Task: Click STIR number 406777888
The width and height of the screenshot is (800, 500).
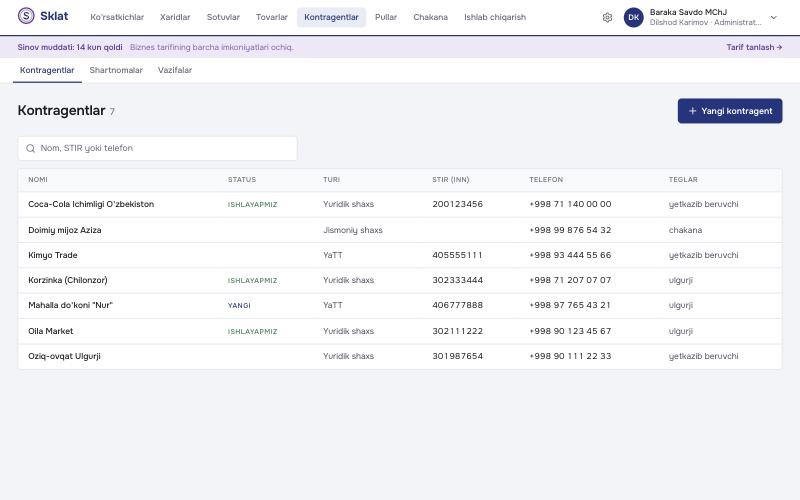Action: tap(457, 305)
